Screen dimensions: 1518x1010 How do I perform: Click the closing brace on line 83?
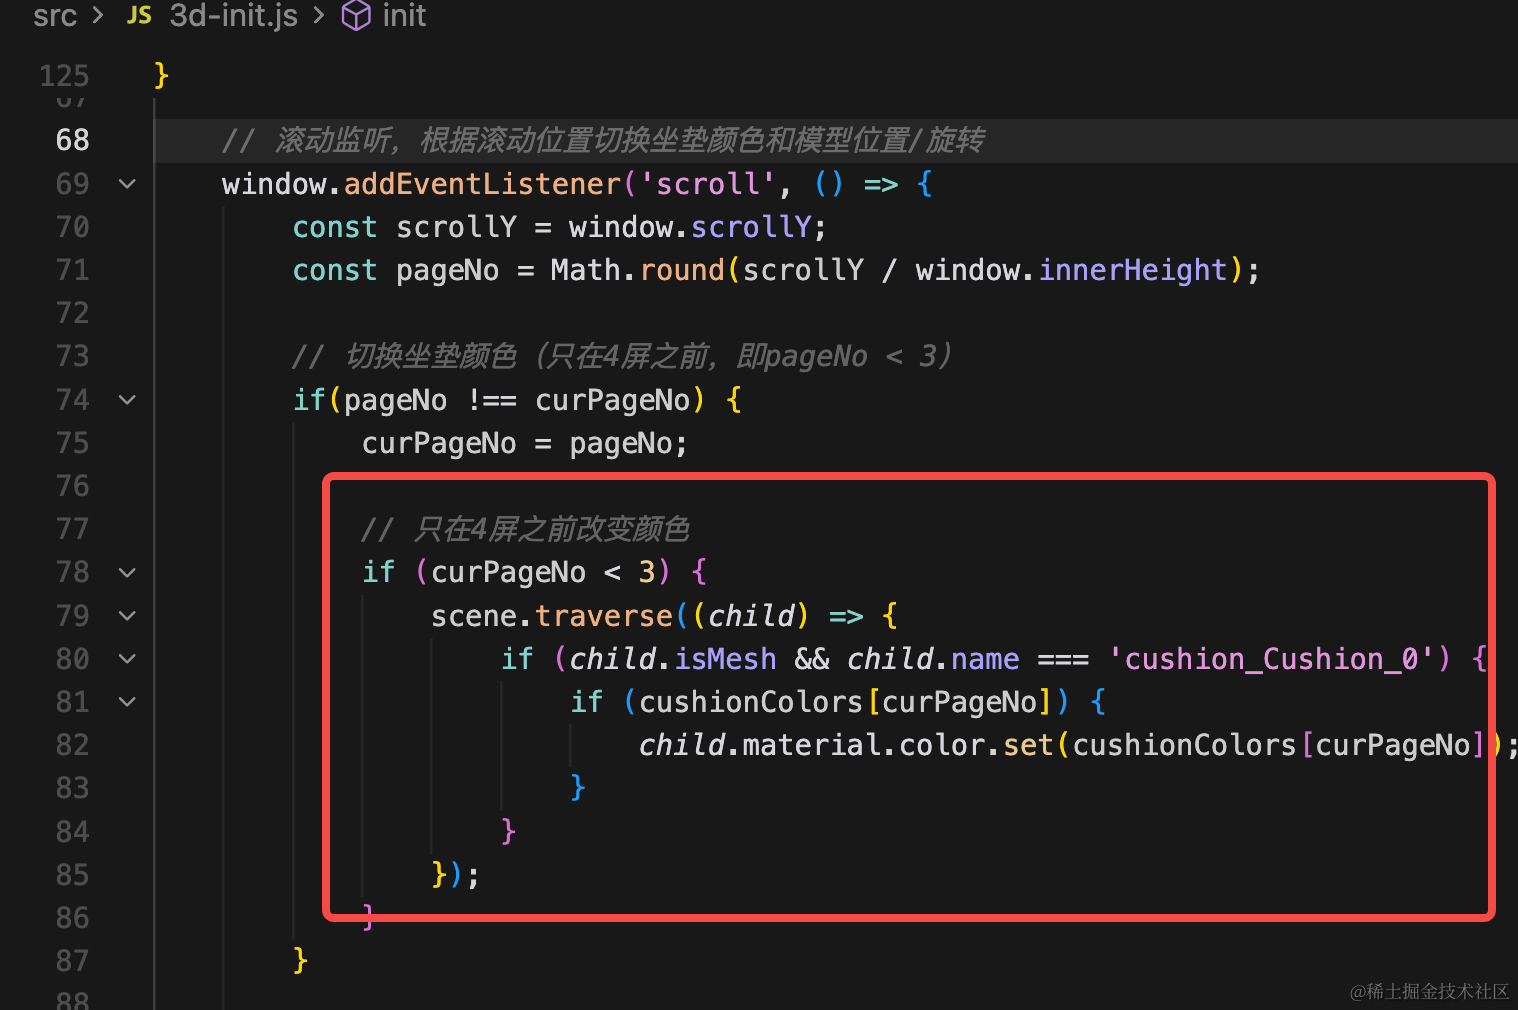[x=577, y=788]
